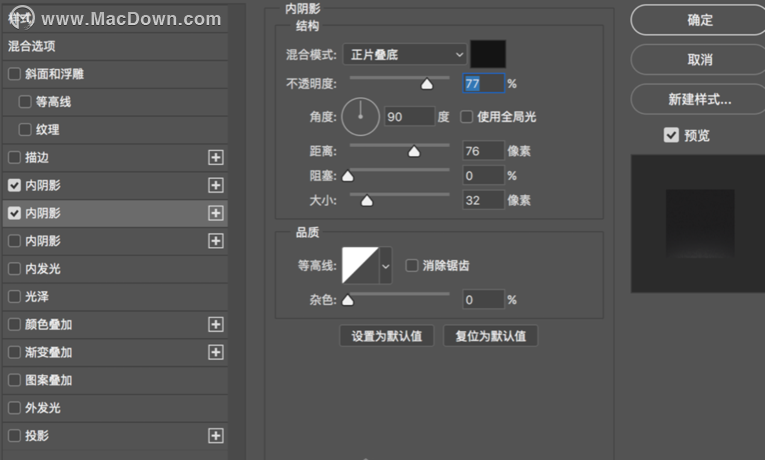Click the 距离 value field 76
This screenshot has height=460, width=765.
coord(483,151)
